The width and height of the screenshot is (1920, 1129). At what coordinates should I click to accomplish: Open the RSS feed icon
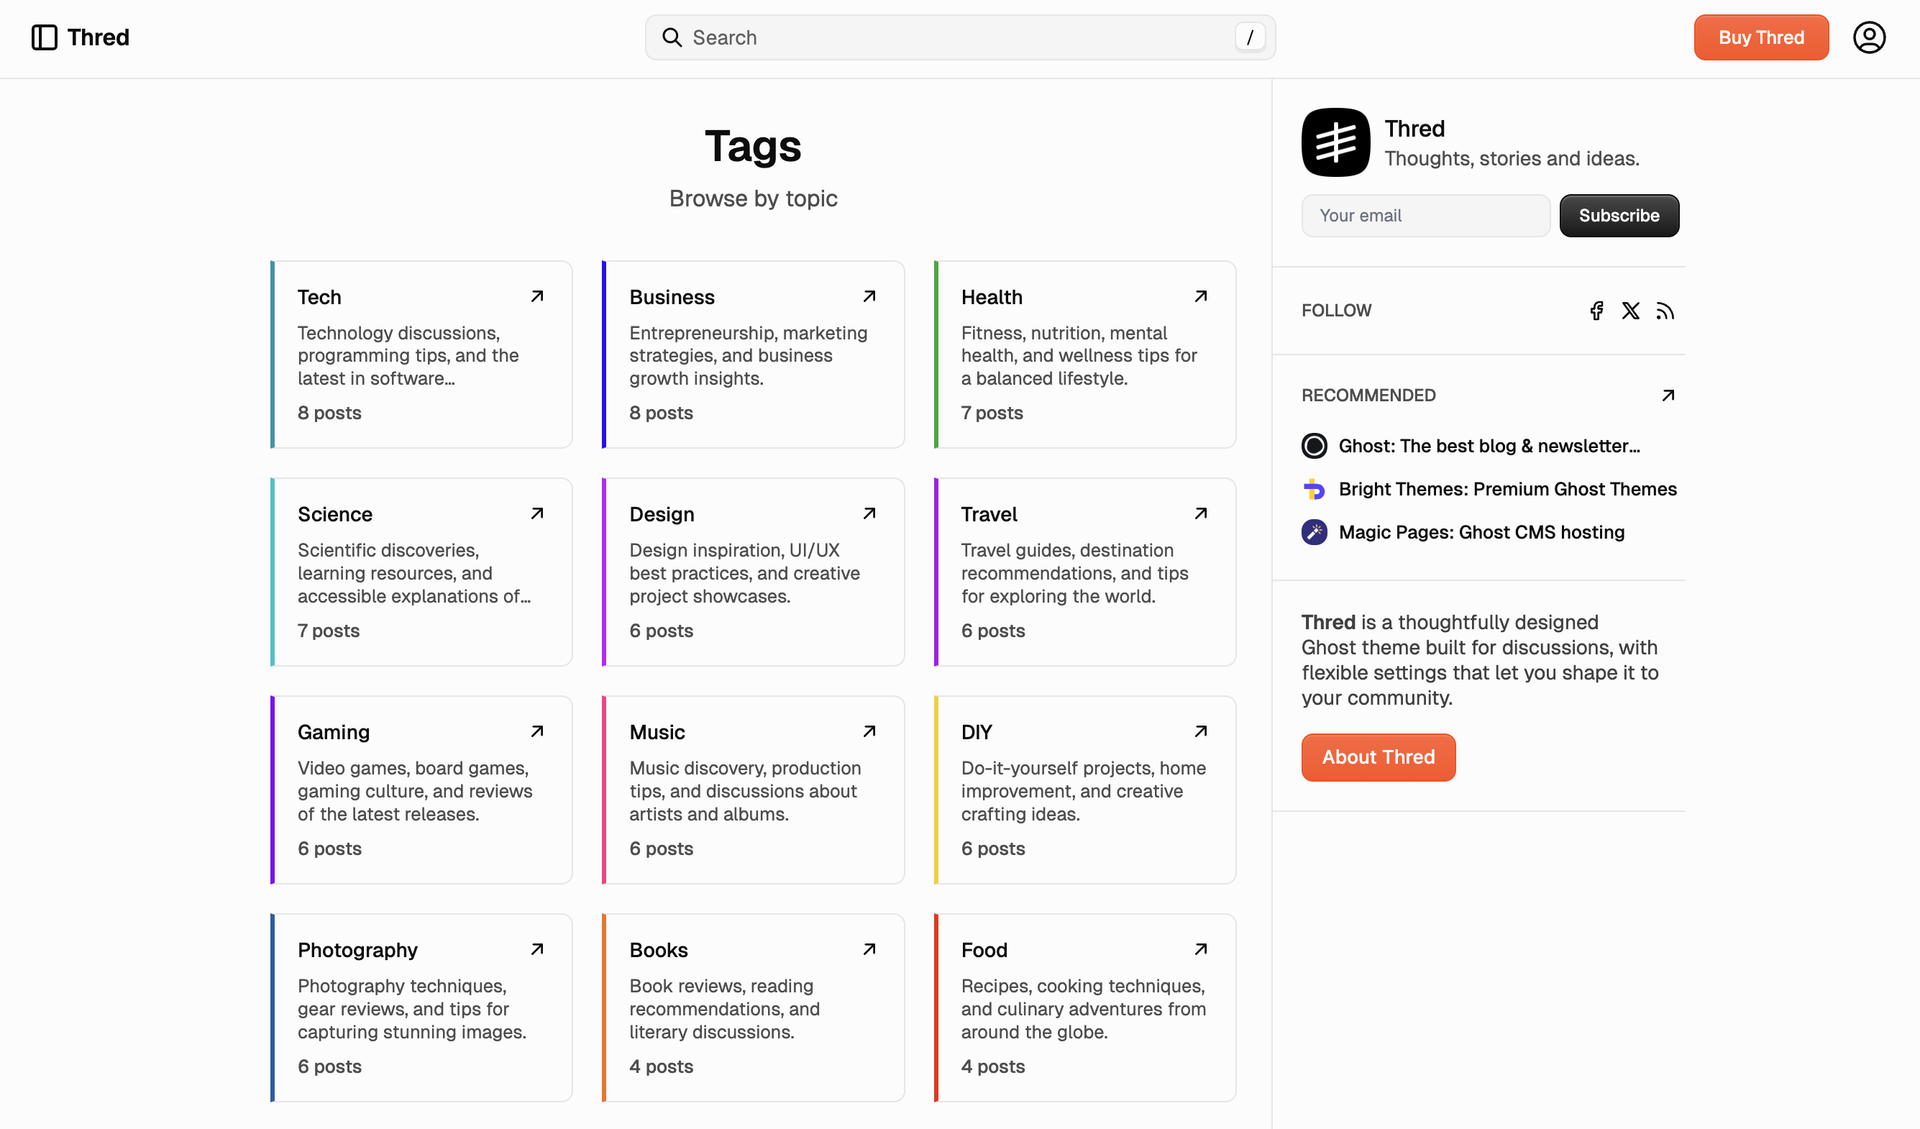pyautogui.click(x=1665, y=310)
